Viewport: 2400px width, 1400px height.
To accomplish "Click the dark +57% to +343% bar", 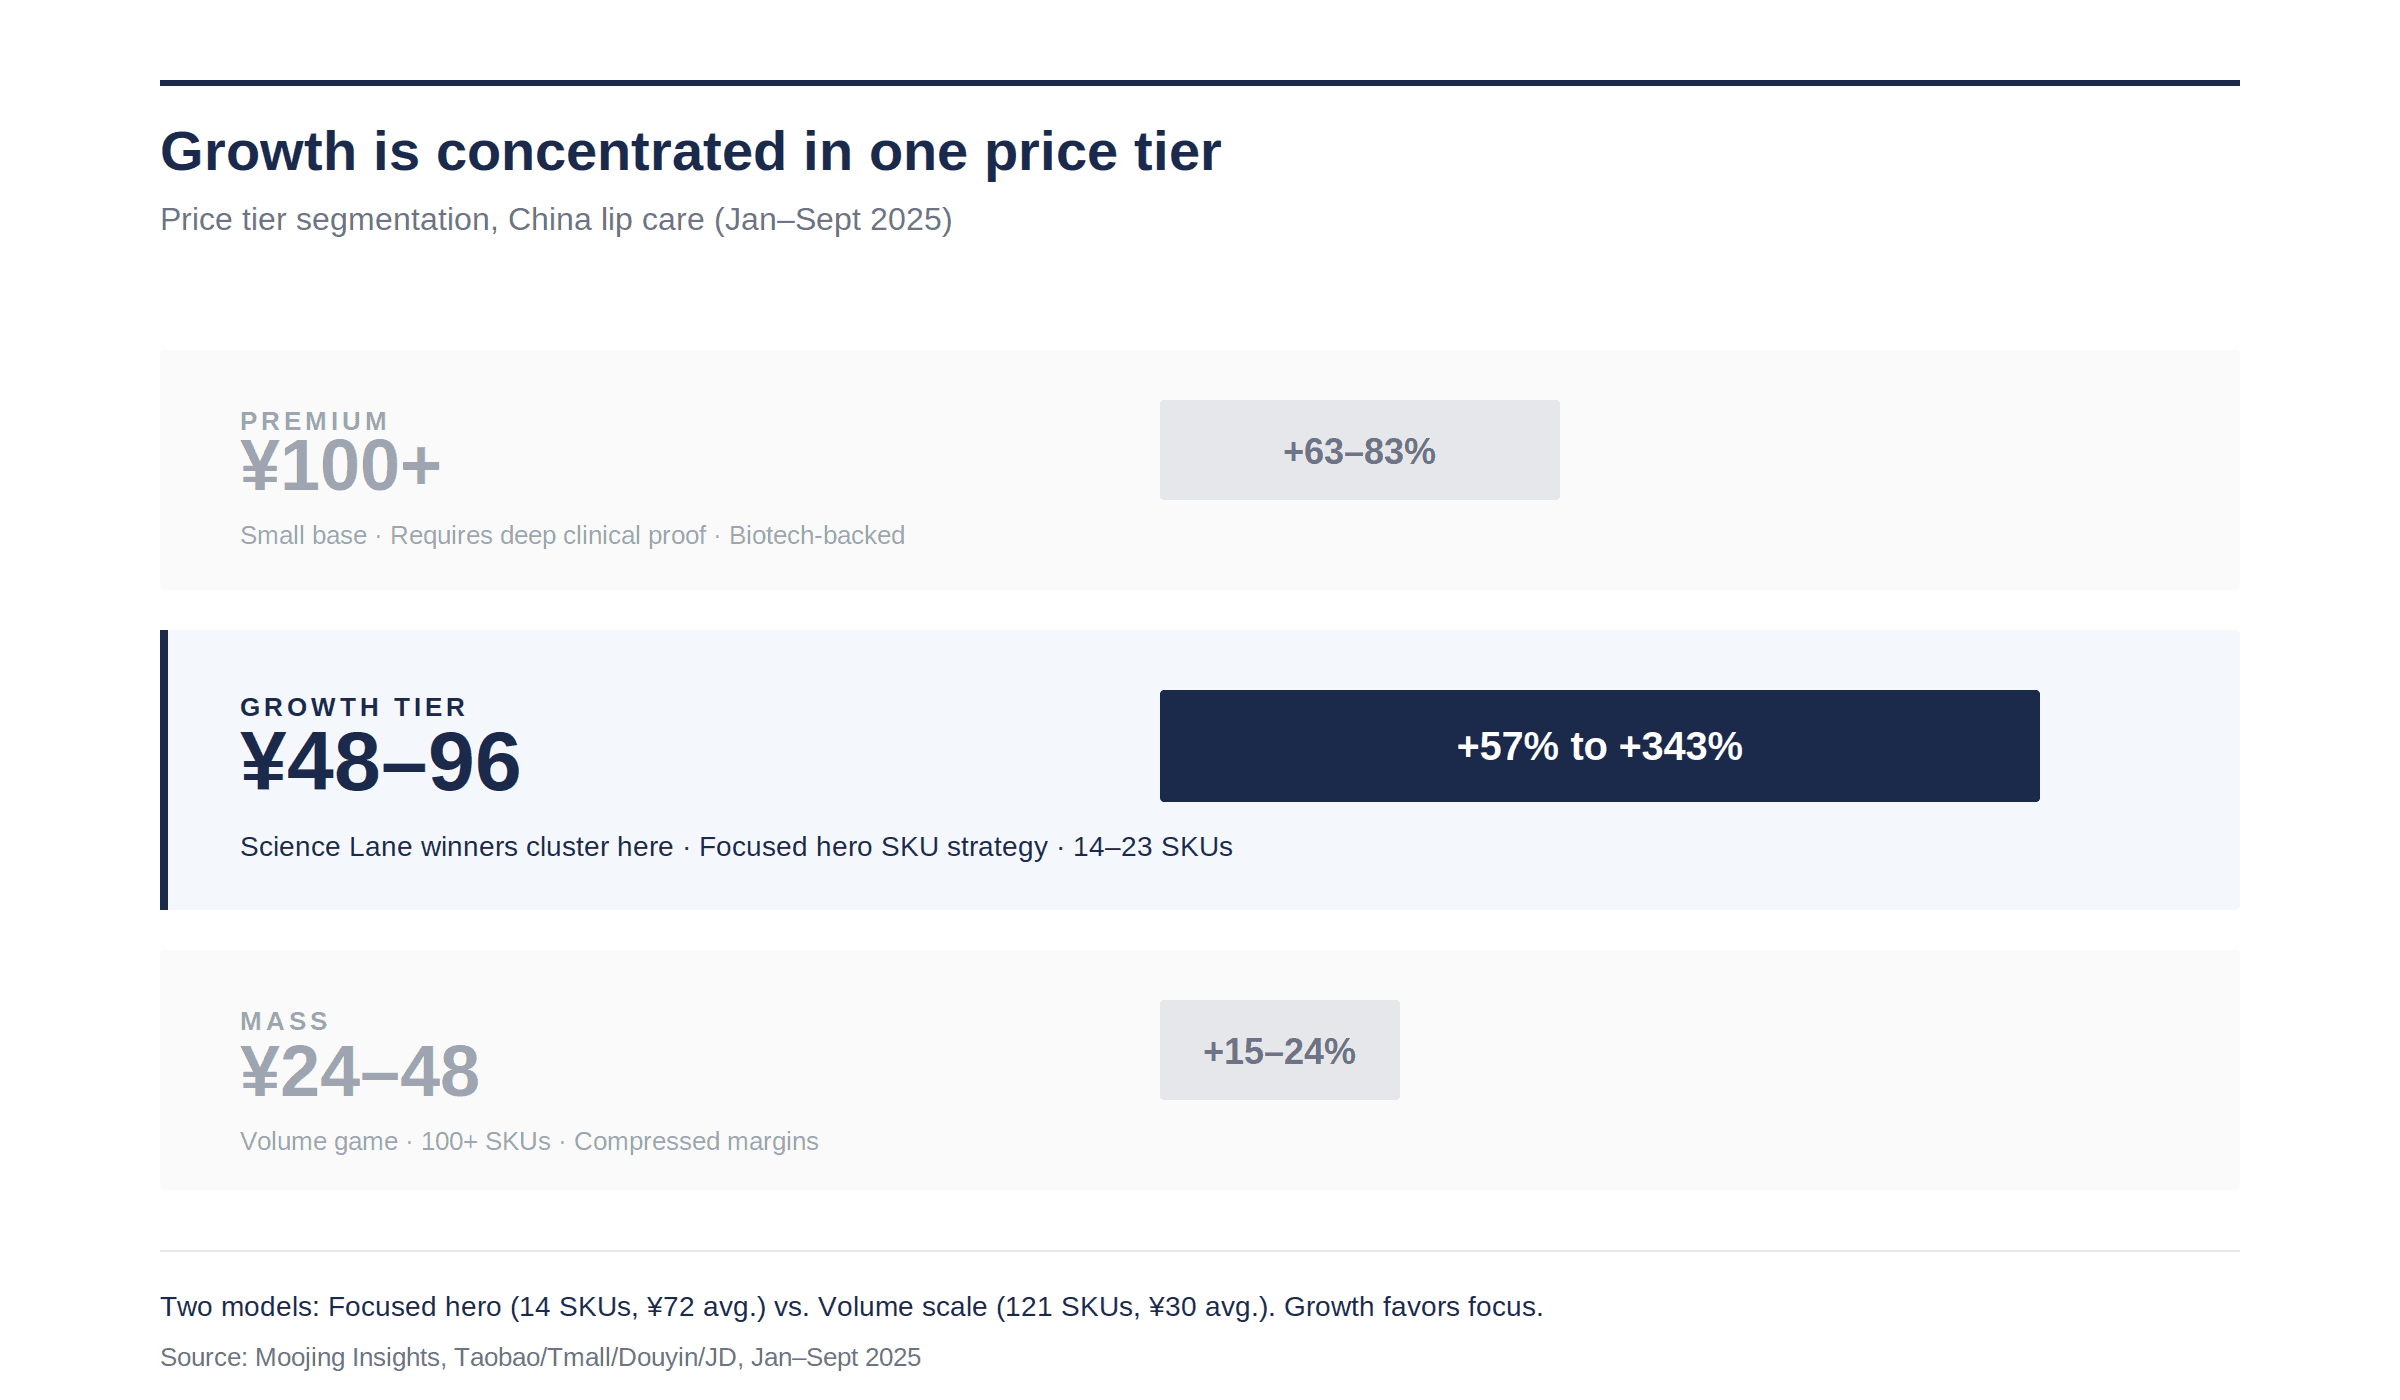I will pyautogui.click(x=1599, y=746).
